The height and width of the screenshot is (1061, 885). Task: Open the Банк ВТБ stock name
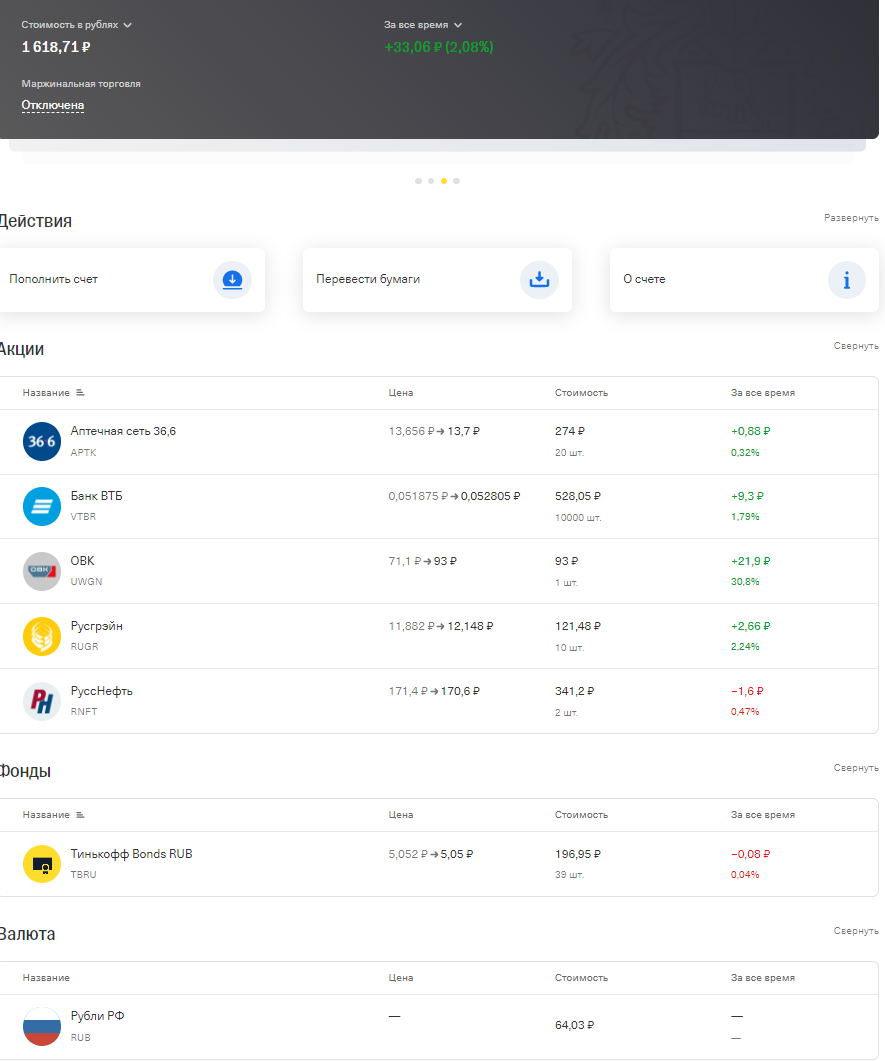click(97, 496)
